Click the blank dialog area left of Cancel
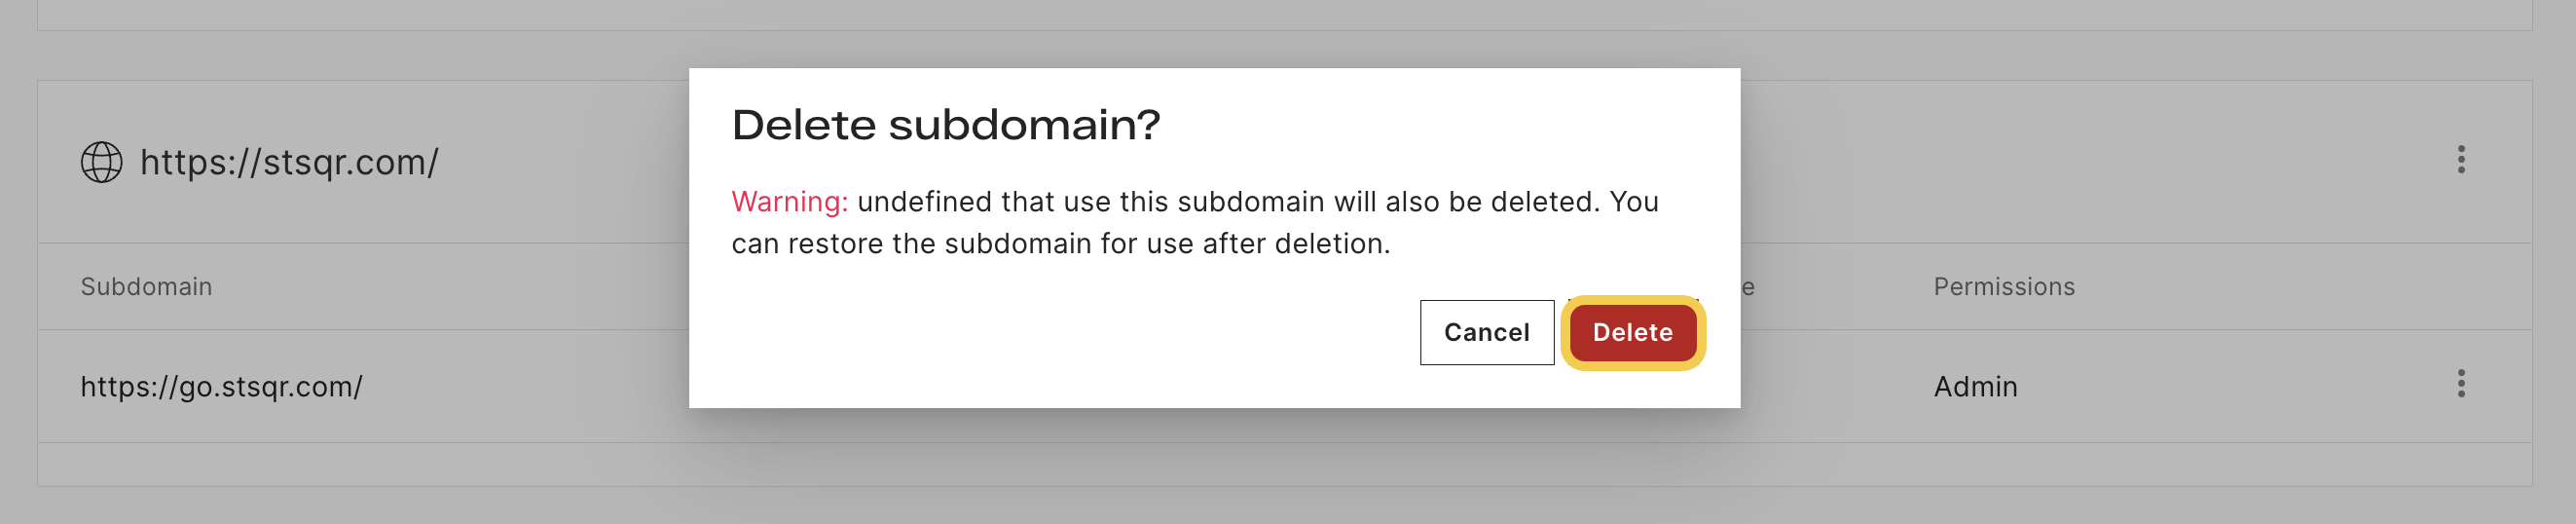The height and width of the screenshot is (524, 2576). [1070, 334]
